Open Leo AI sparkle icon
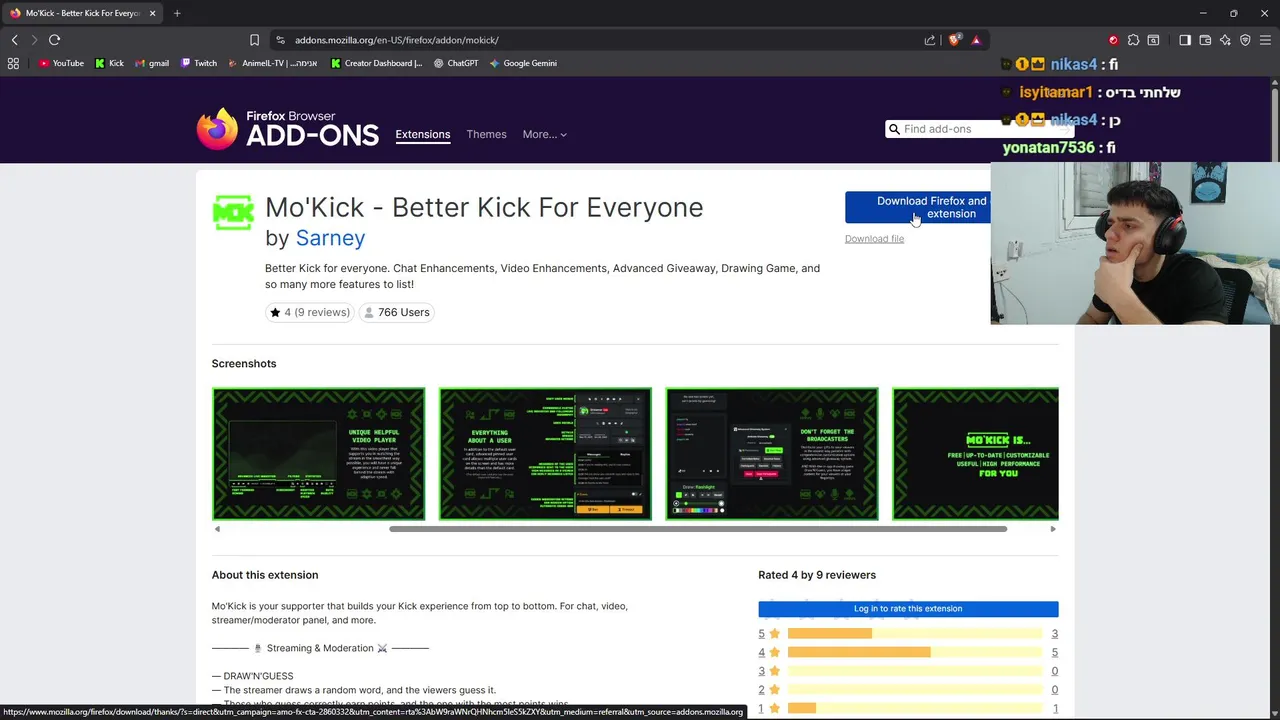This screenshot has height=720, width=1280. pos(1225,40)
